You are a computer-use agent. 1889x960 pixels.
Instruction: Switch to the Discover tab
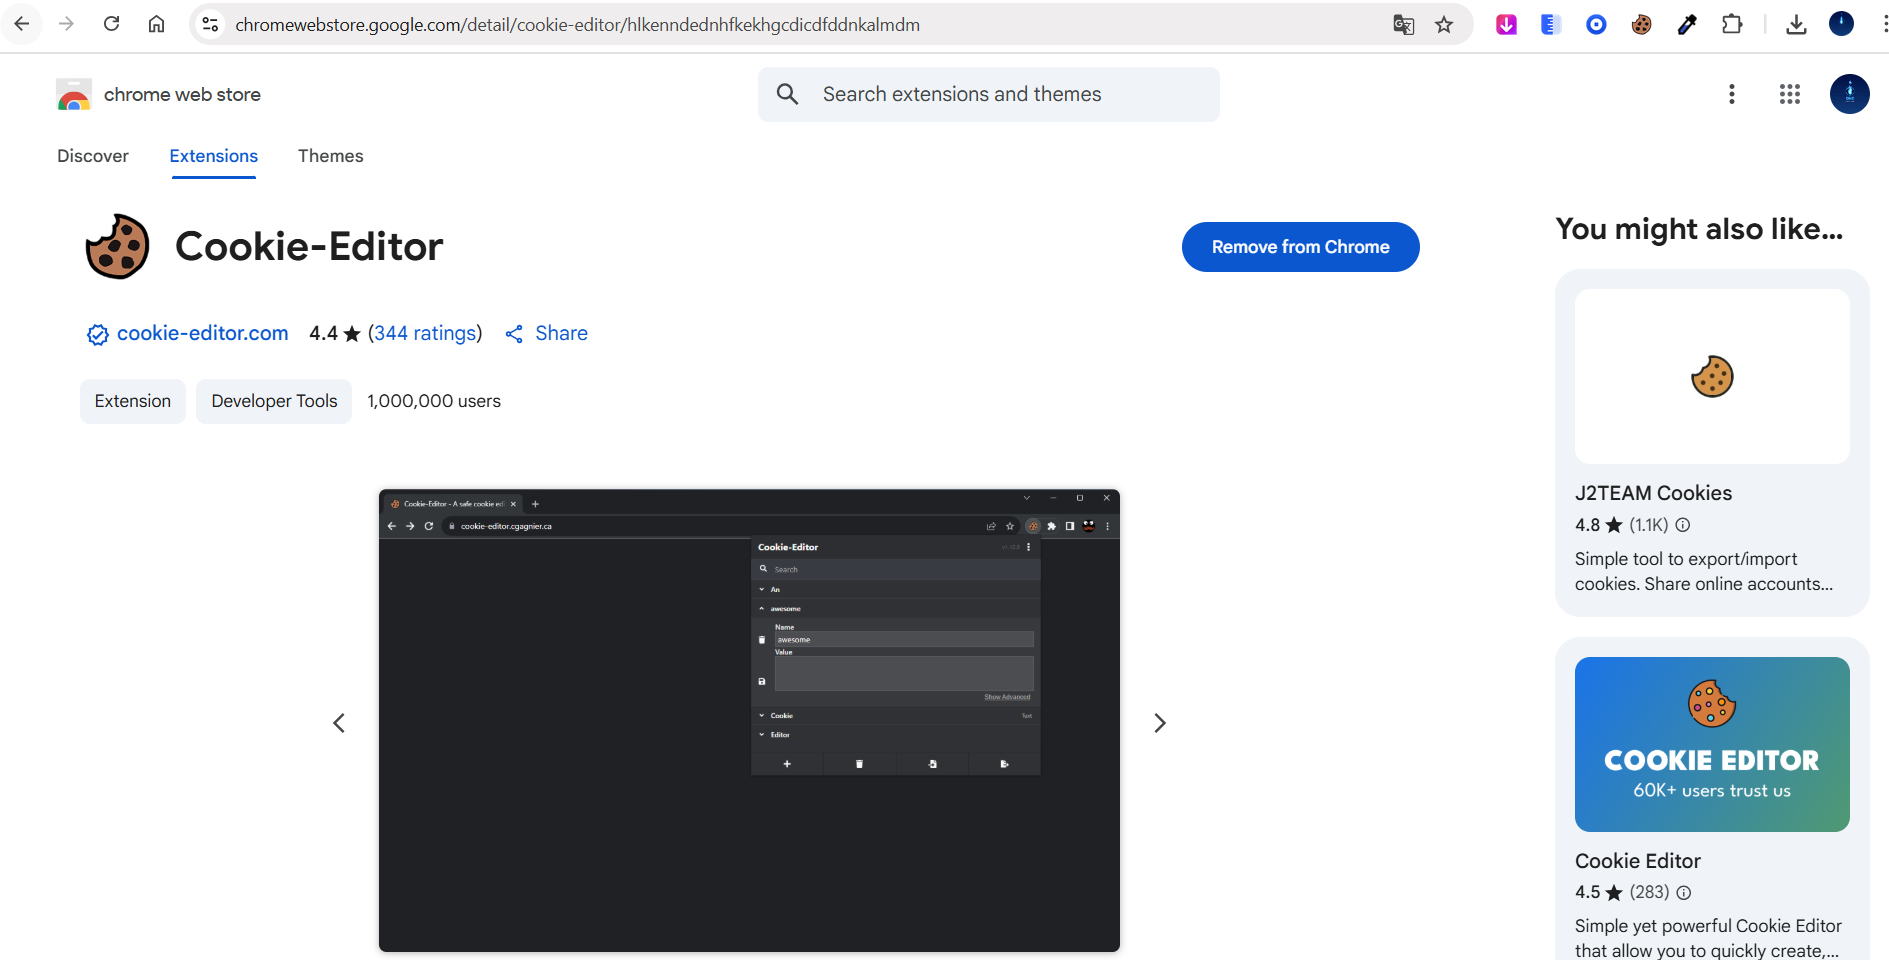click(x=93, y=156)
